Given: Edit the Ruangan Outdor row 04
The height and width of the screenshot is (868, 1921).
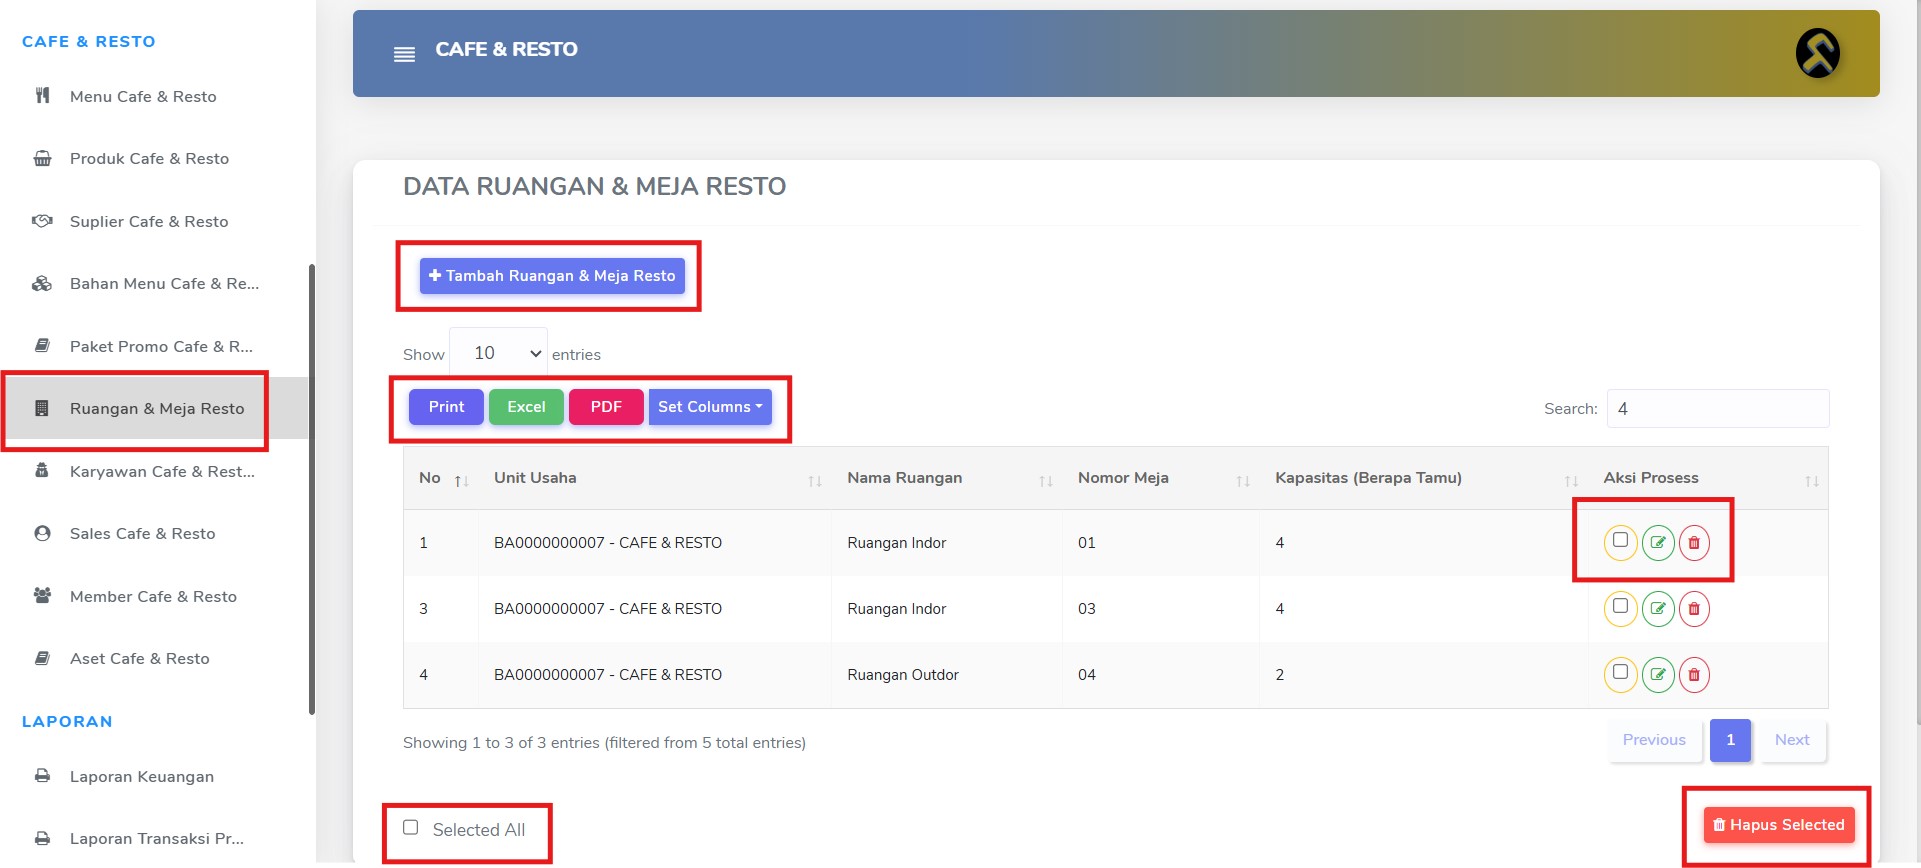Looking at the screenshot, I should pyautogui.click(x=1657, y=674).
